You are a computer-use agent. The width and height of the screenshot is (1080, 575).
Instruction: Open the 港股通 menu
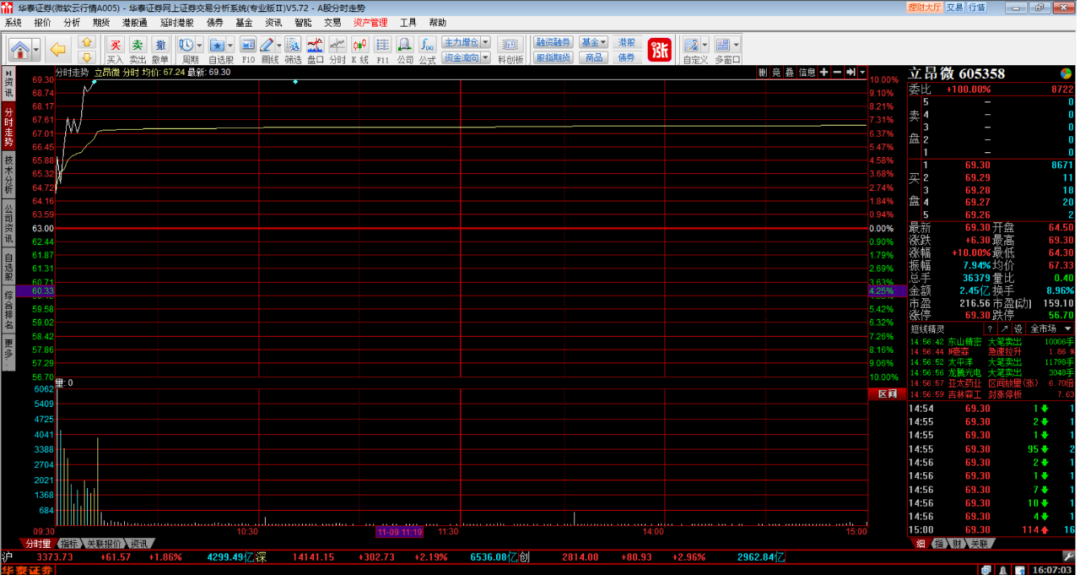pos(134,23)
